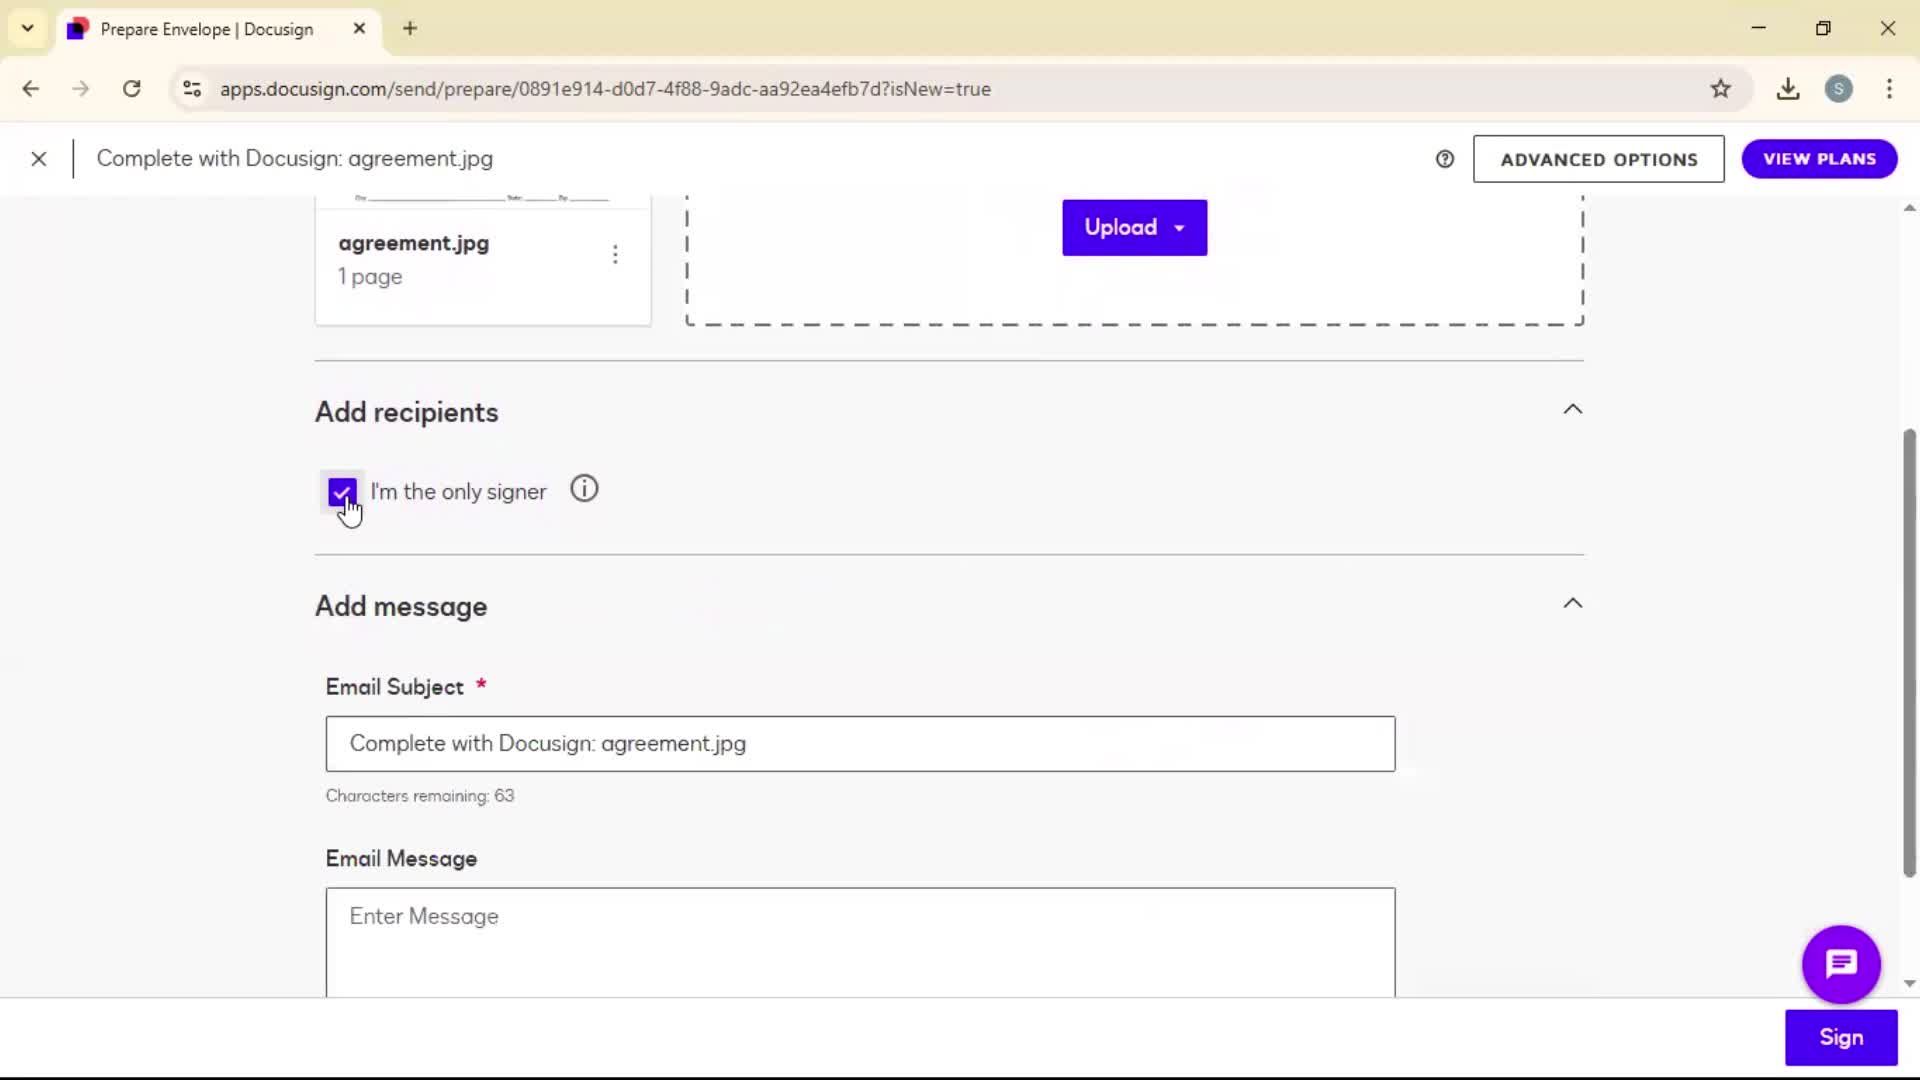
Task: Click scrollbar down arrow
Action: click(x=1909, y=983)
